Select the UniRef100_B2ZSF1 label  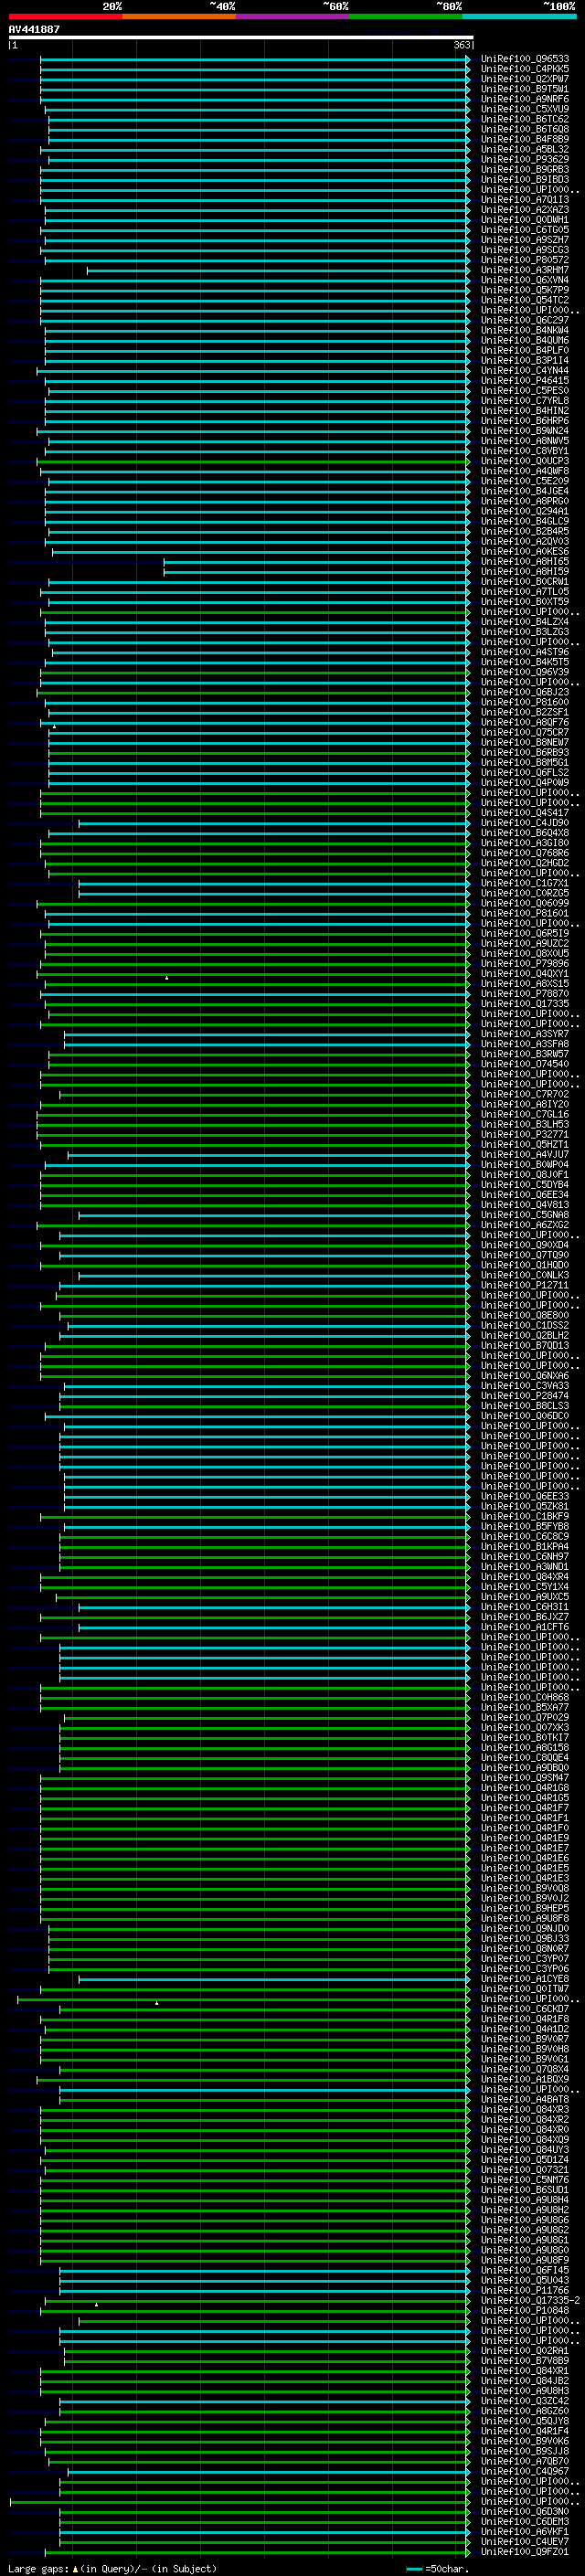click(525, 712)
